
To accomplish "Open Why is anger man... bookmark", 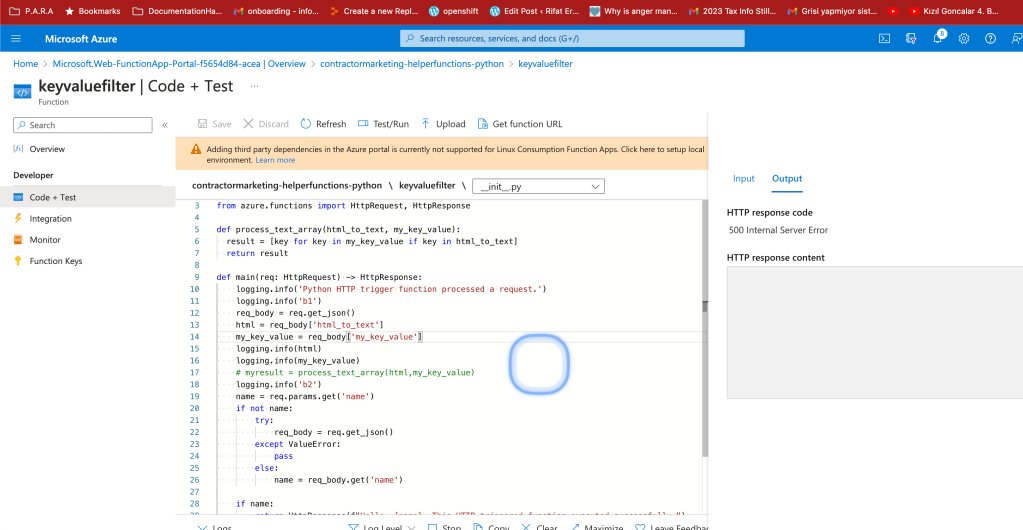I will 634,11.
